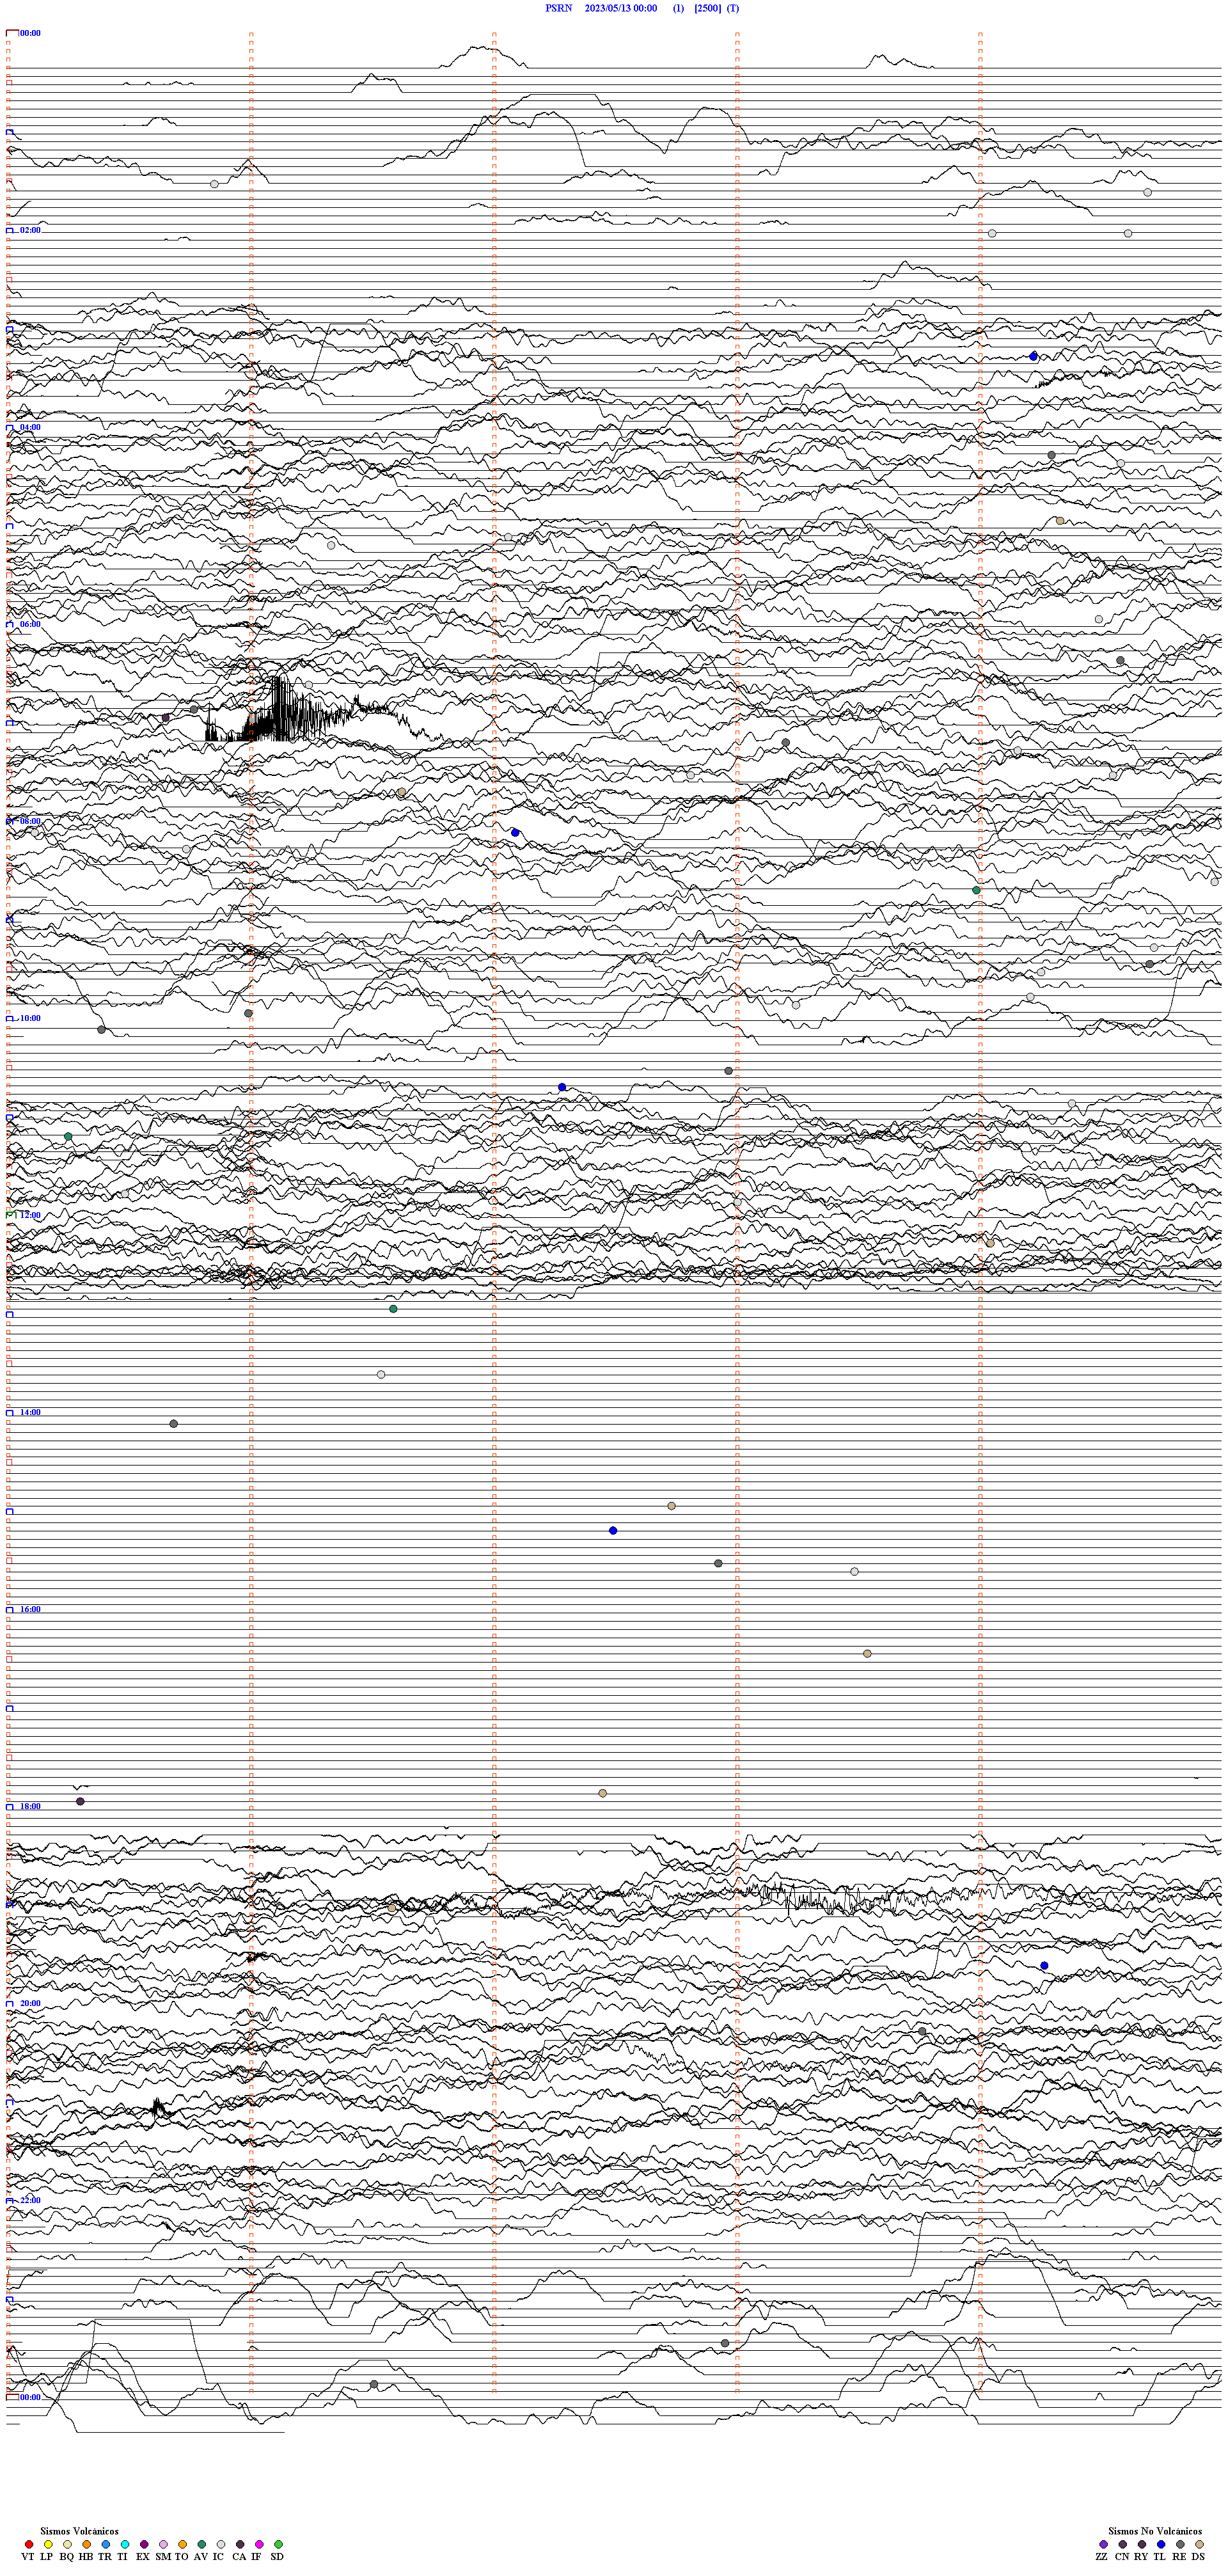The image size is (1228, 2576).
Task: Select the light gray IC legend dot
Action: (221, 2544)
